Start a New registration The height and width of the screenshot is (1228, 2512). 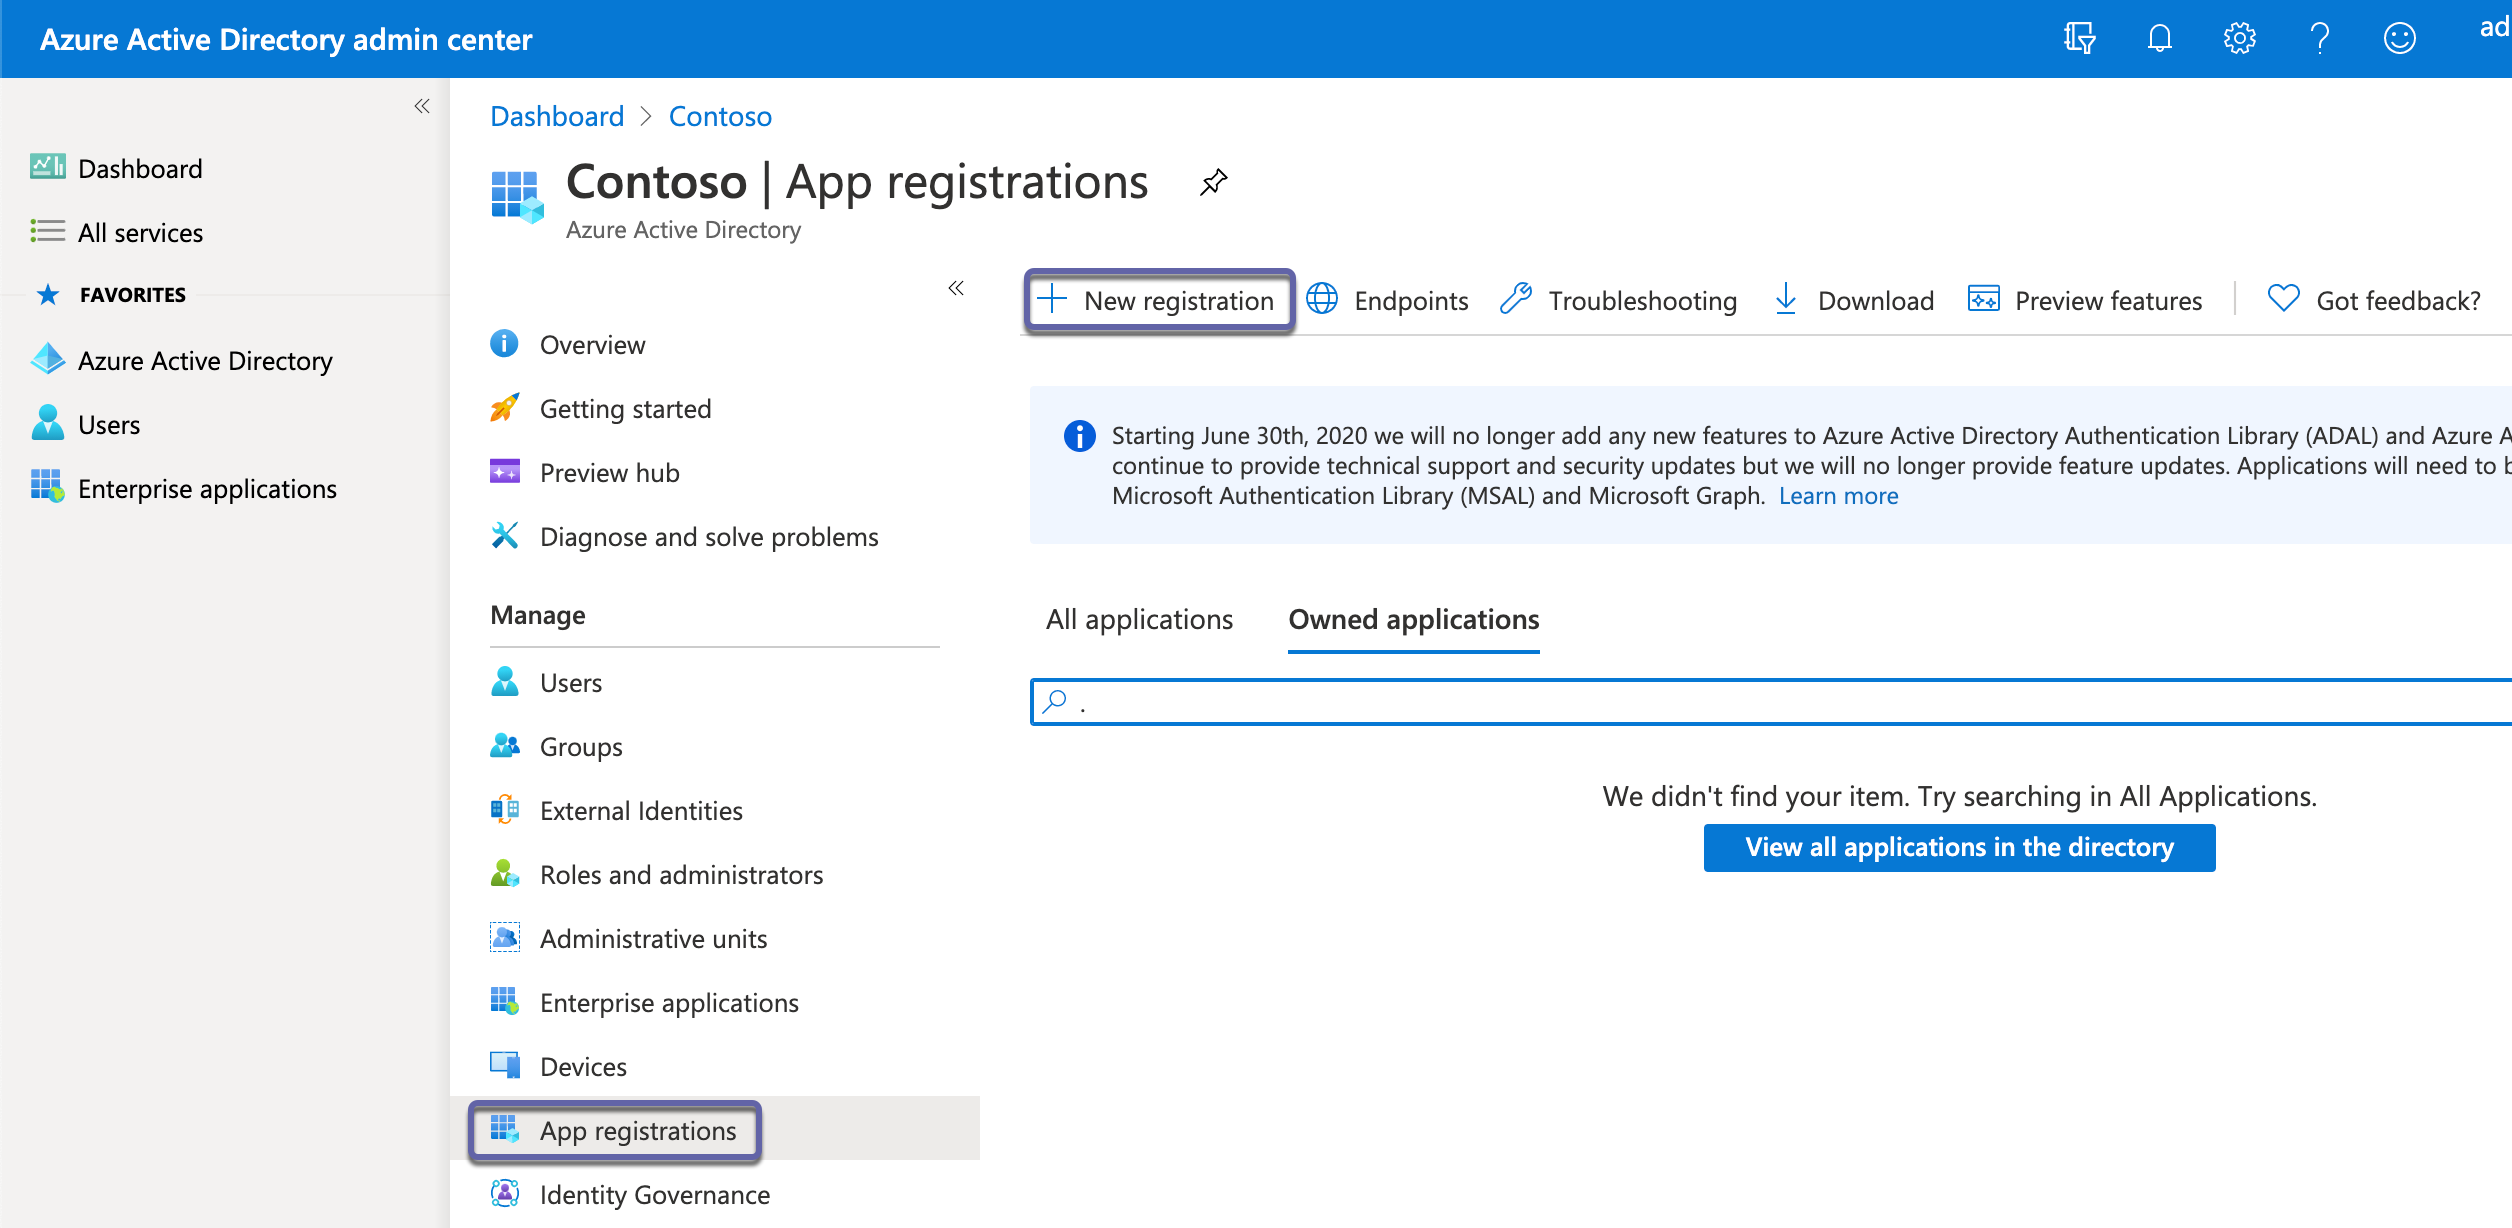pos(1159,301)
